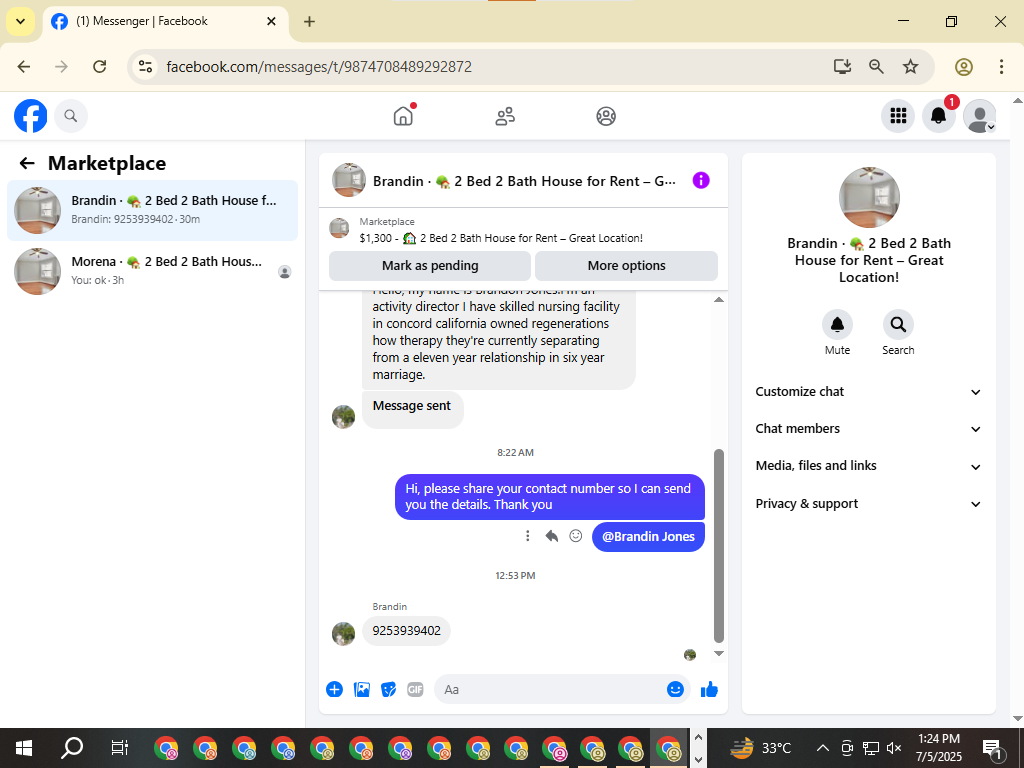
Task: Open the emoji picker in message box
Action: (x=675, y=690)
